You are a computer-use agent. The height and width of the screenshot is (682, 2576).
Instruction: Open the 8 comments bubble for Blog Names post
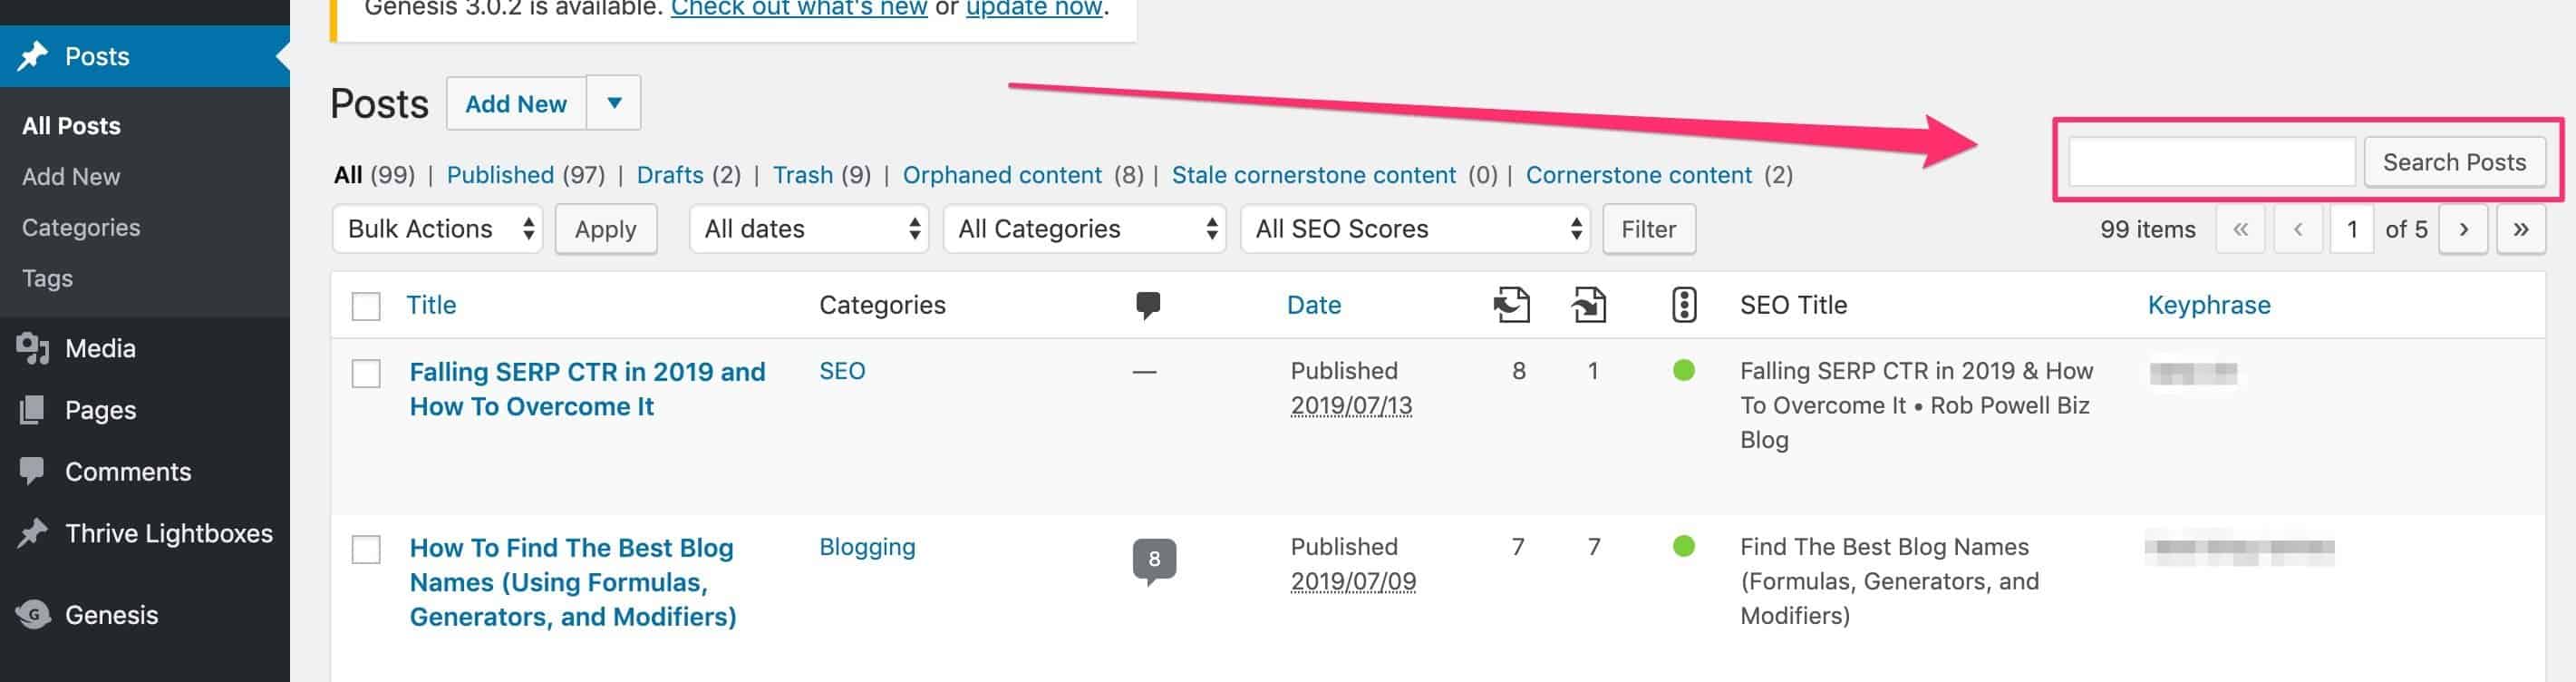(1154, 560)
